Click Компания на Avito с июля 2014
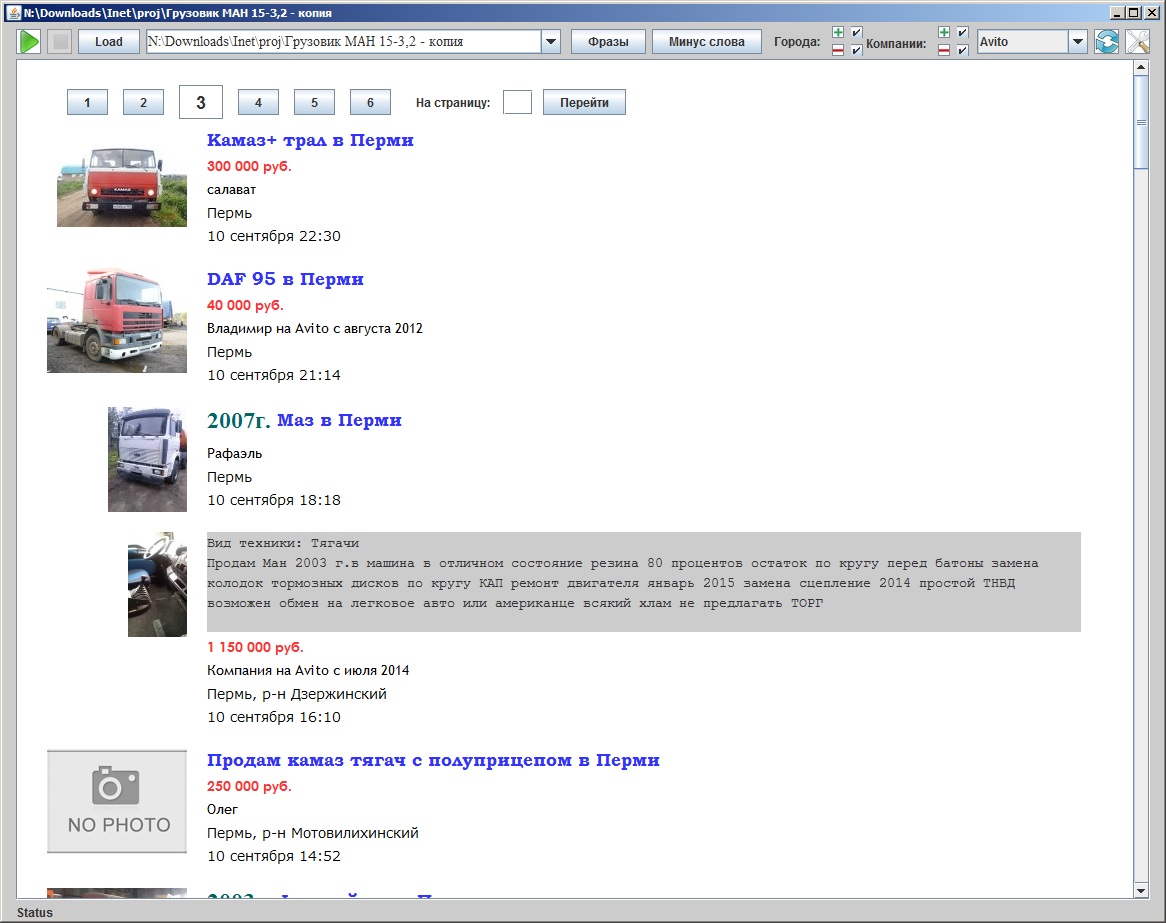1166x923 pixels. 308,670
